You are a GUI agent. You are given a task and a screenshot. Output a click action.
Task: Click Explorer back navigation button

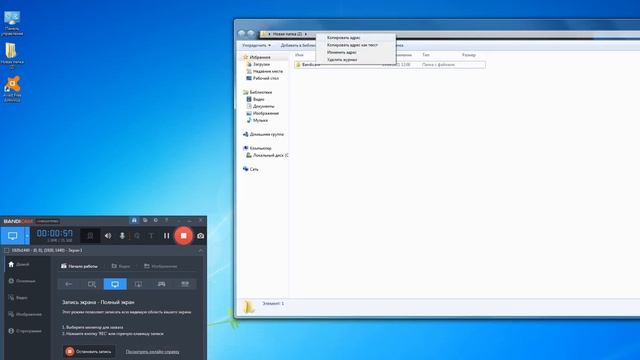point(242,34)
